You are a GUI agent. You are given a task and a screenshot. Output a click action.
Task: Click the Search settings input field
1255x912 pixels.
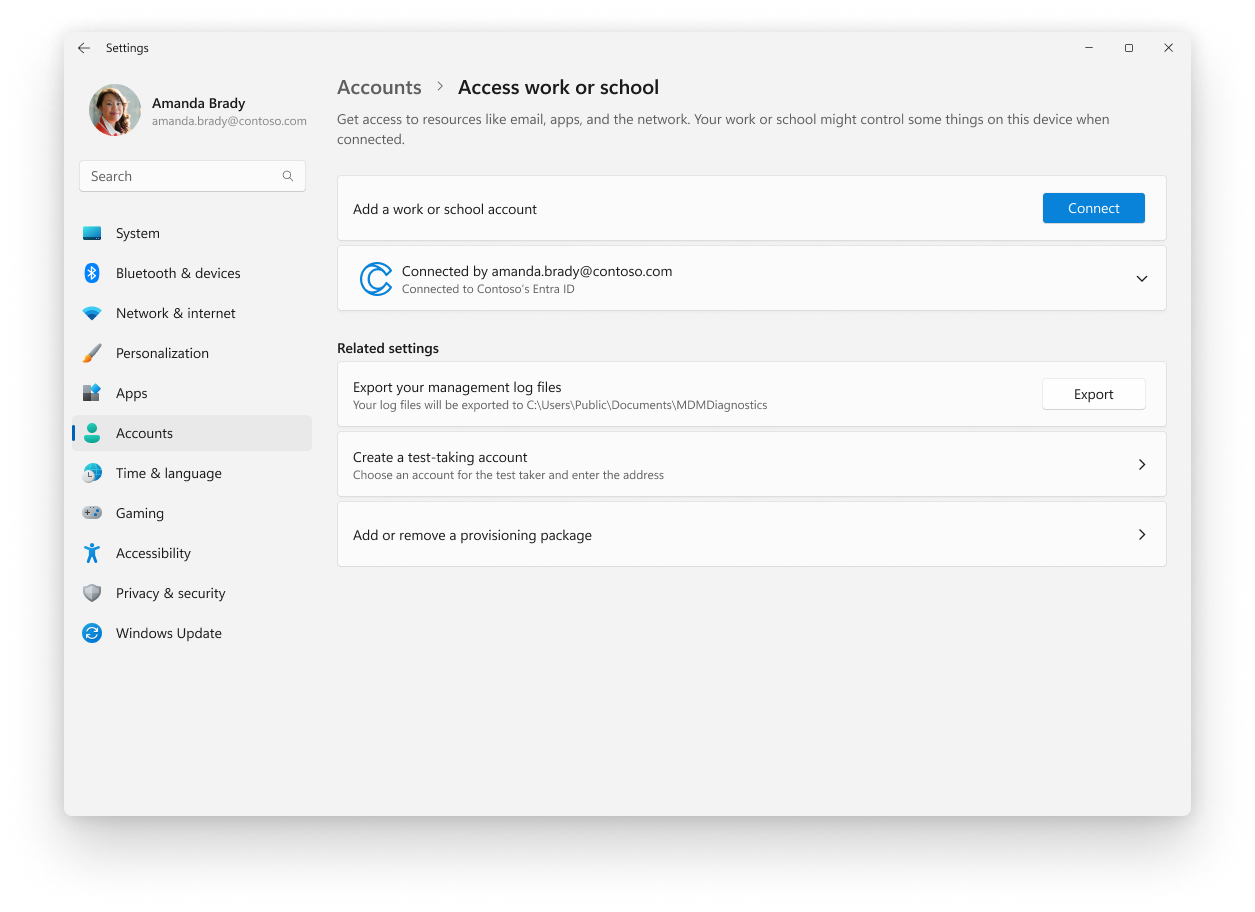tap(192, 176)
